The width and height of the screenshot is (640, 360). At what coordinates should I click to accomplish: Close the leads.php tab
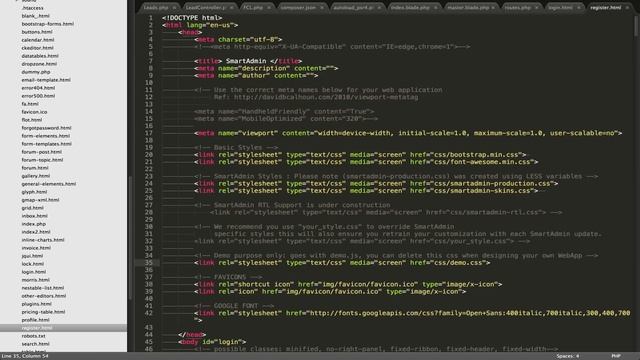click(174, 8)
